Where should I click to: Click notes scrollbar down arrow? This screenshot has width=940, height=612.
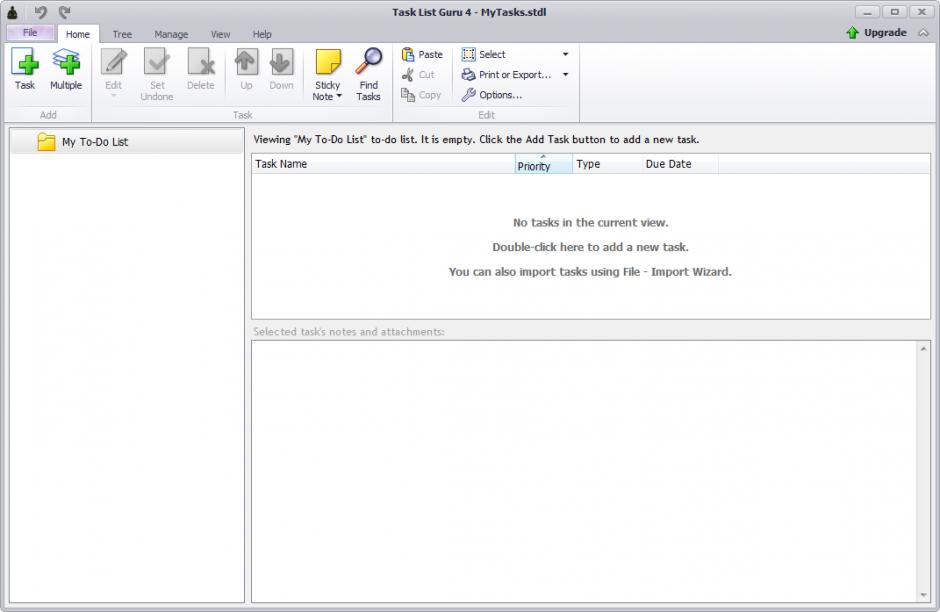point(923,595)
